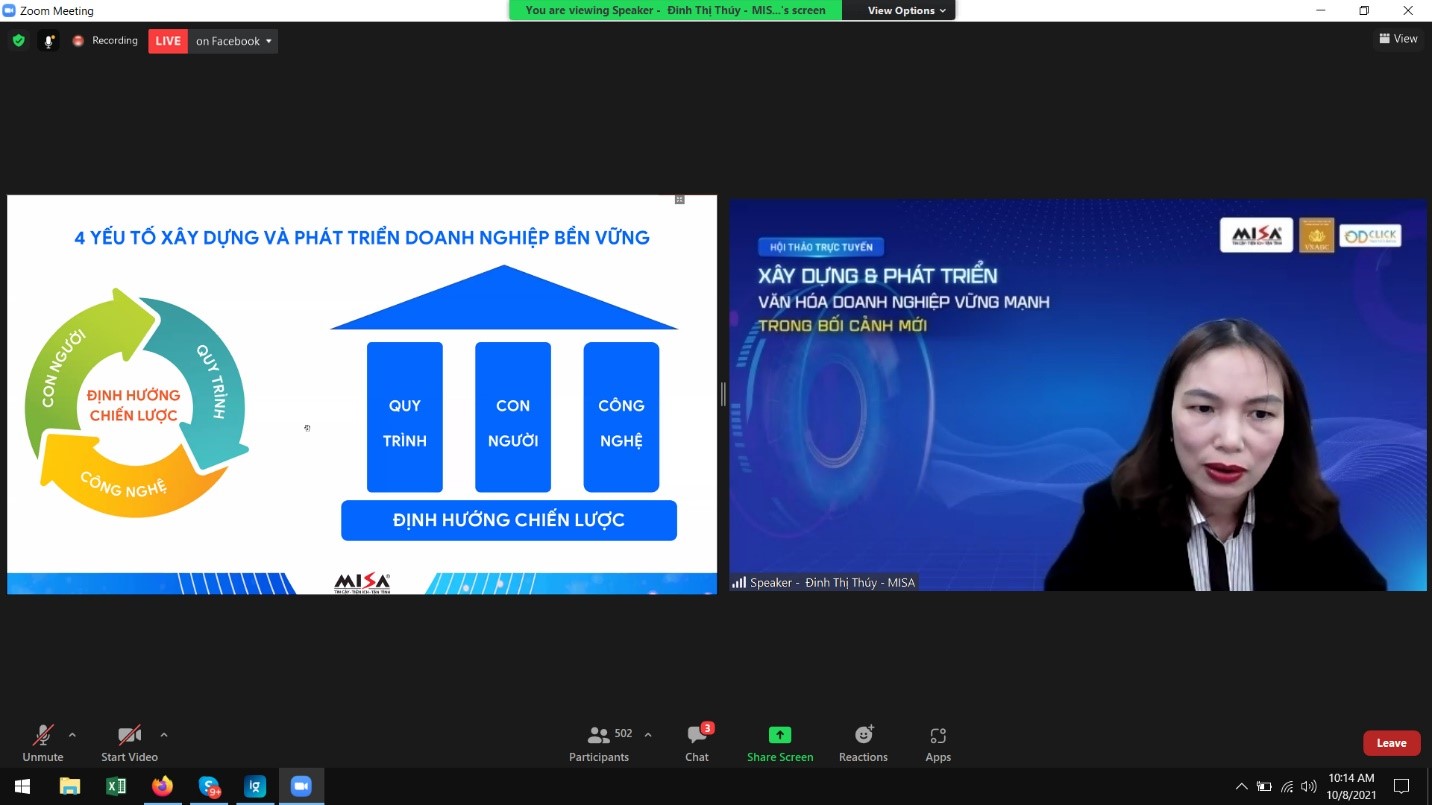Open the Chat panel

click(x=697, y=743)
